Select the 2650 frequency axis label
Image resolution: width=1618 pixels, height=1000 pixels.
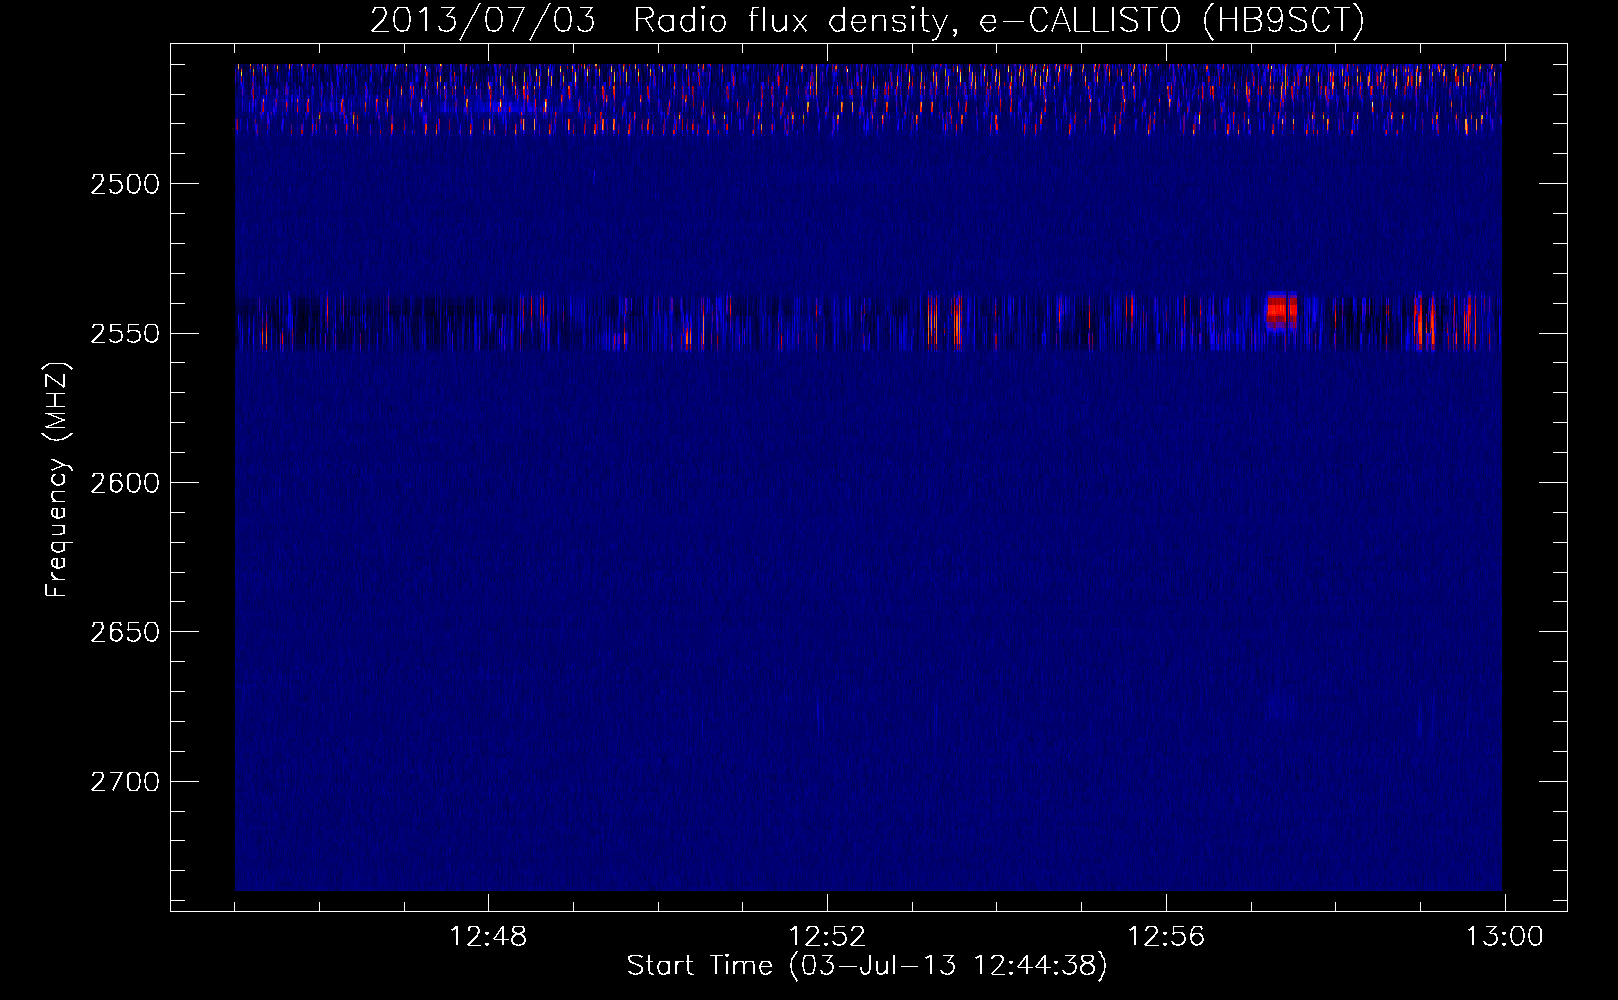(x=124, y=632)
